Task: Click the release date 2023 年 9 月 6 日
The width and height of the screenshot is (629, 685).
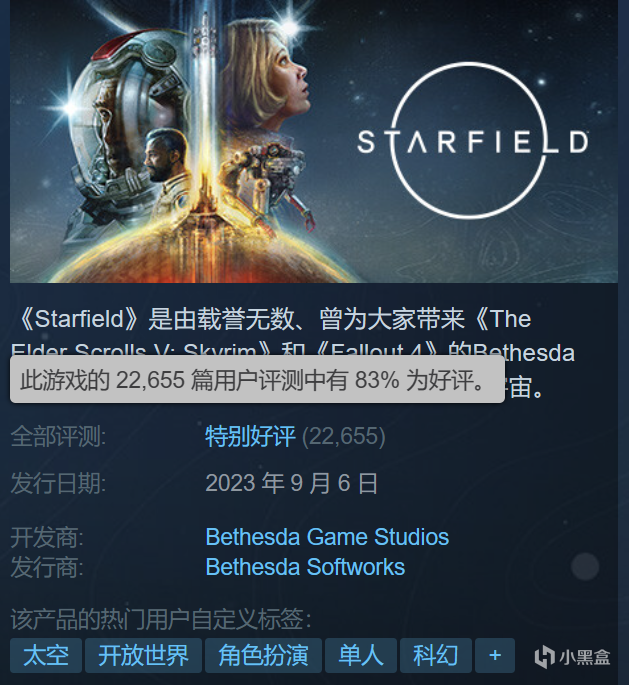Action: tap(291, 483)
